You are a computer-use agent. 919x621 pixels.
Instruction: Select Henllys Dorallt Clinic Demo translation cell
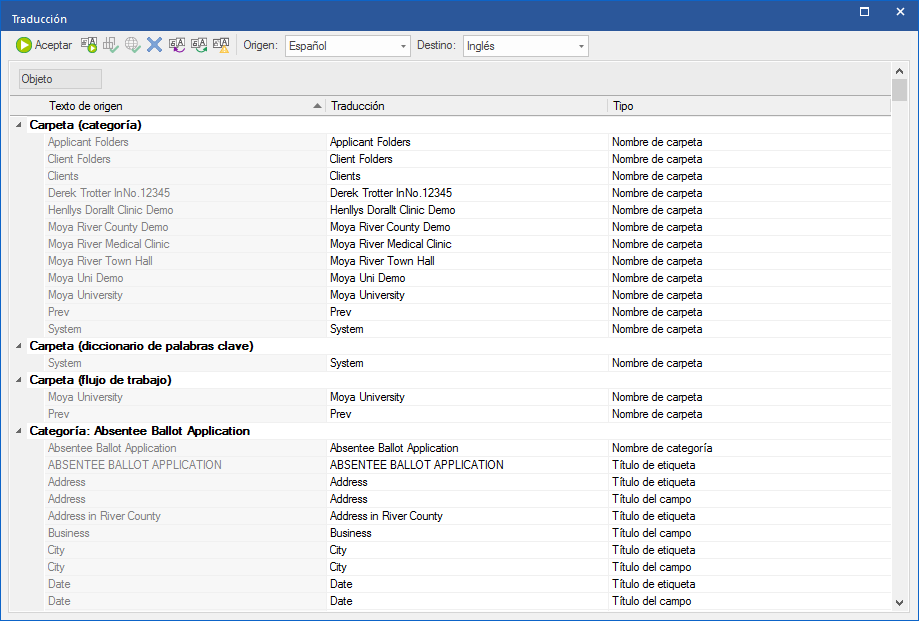tap(467, 210)
